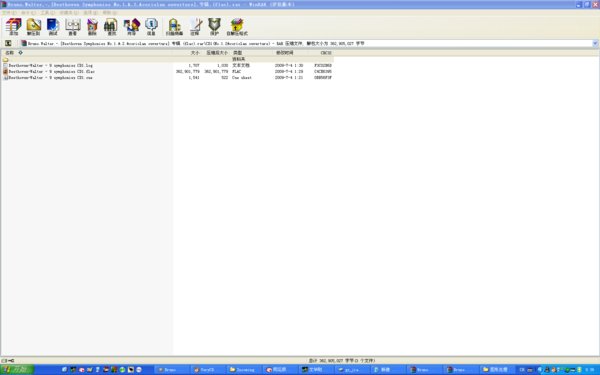Select the CD1.log file icon
This screenshot has width=600, height=375.
click(5, 65)
